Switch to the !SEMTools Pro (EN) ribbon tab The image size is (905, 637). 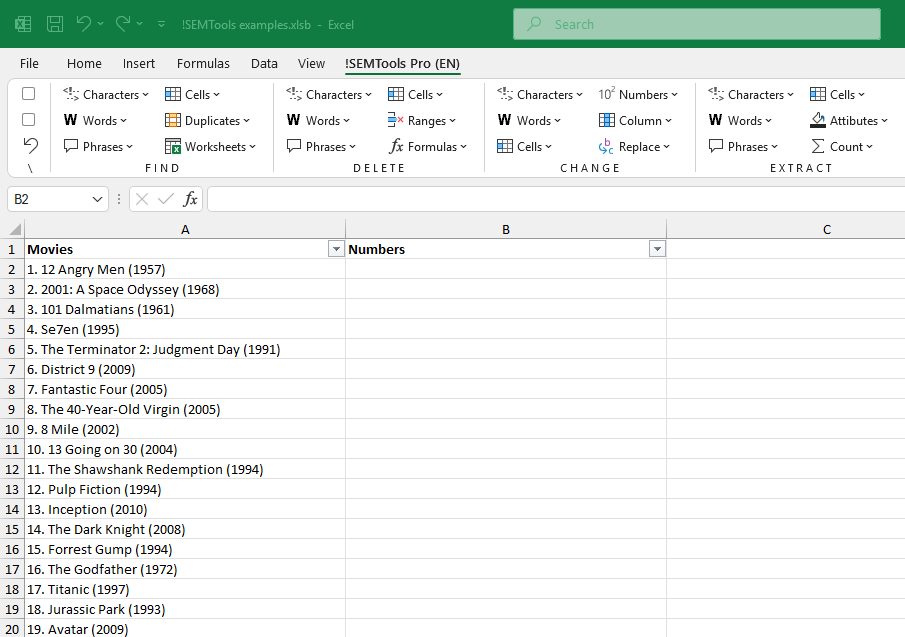402,62
